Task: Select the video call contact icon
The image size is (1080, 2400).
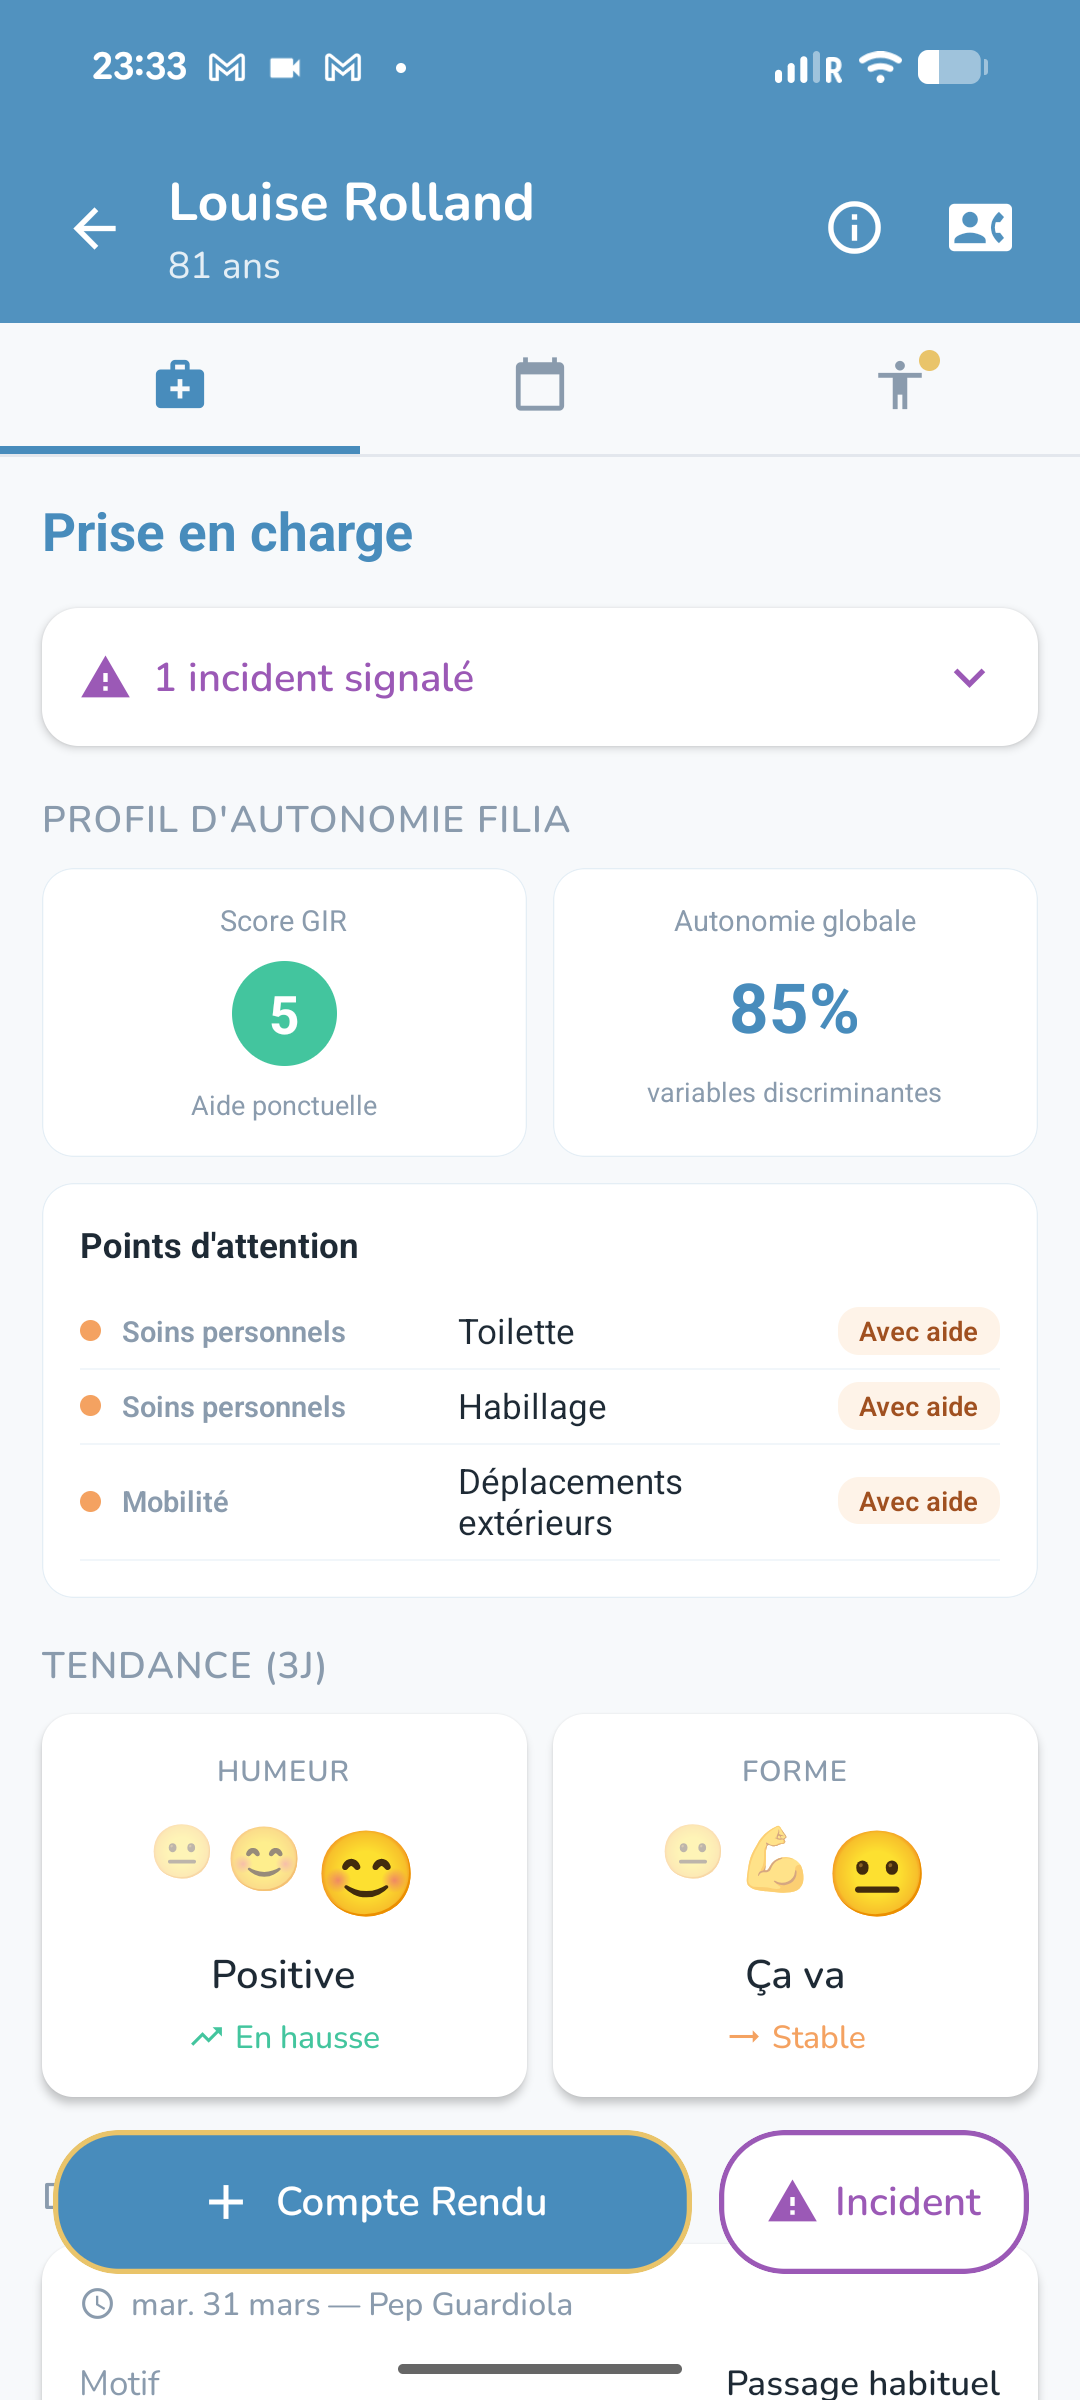Action: click(979, 226)
